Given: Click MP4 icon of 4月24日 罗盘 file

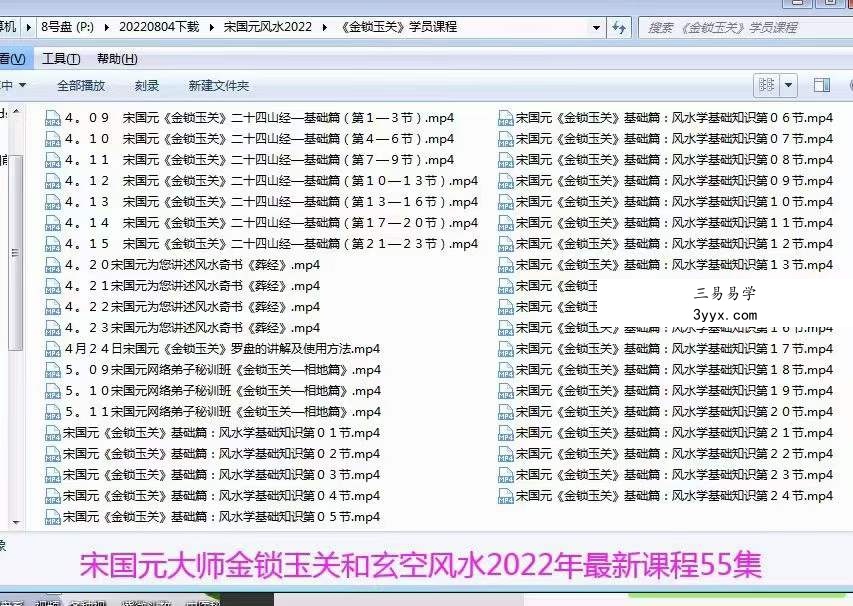Looking at the screenshot, I should [x=53, y=349].
